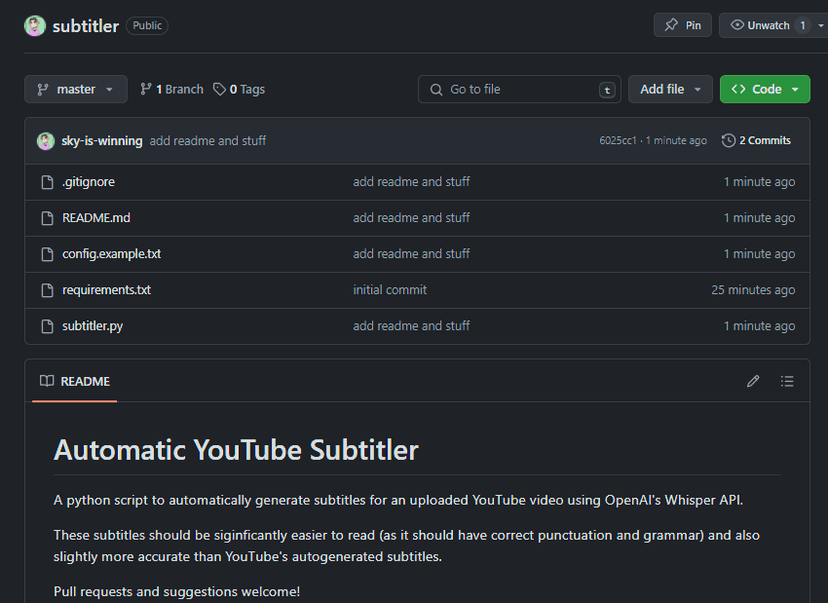The width and height of the screenshot is (828, 603).
Task: Click file icon next to .gitignore
Action: [x=48, y=182]
